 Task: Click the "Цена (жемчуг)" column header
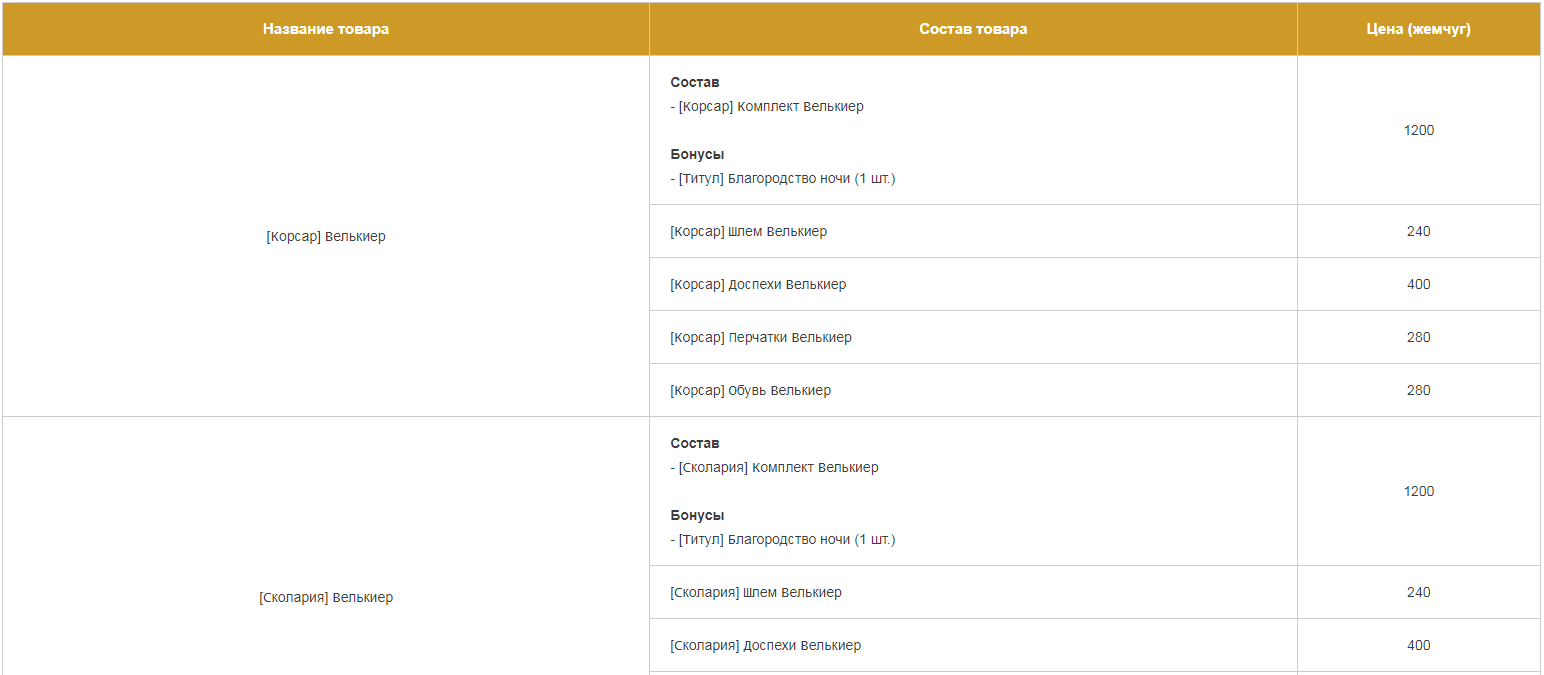click(x=1418, y=29)
